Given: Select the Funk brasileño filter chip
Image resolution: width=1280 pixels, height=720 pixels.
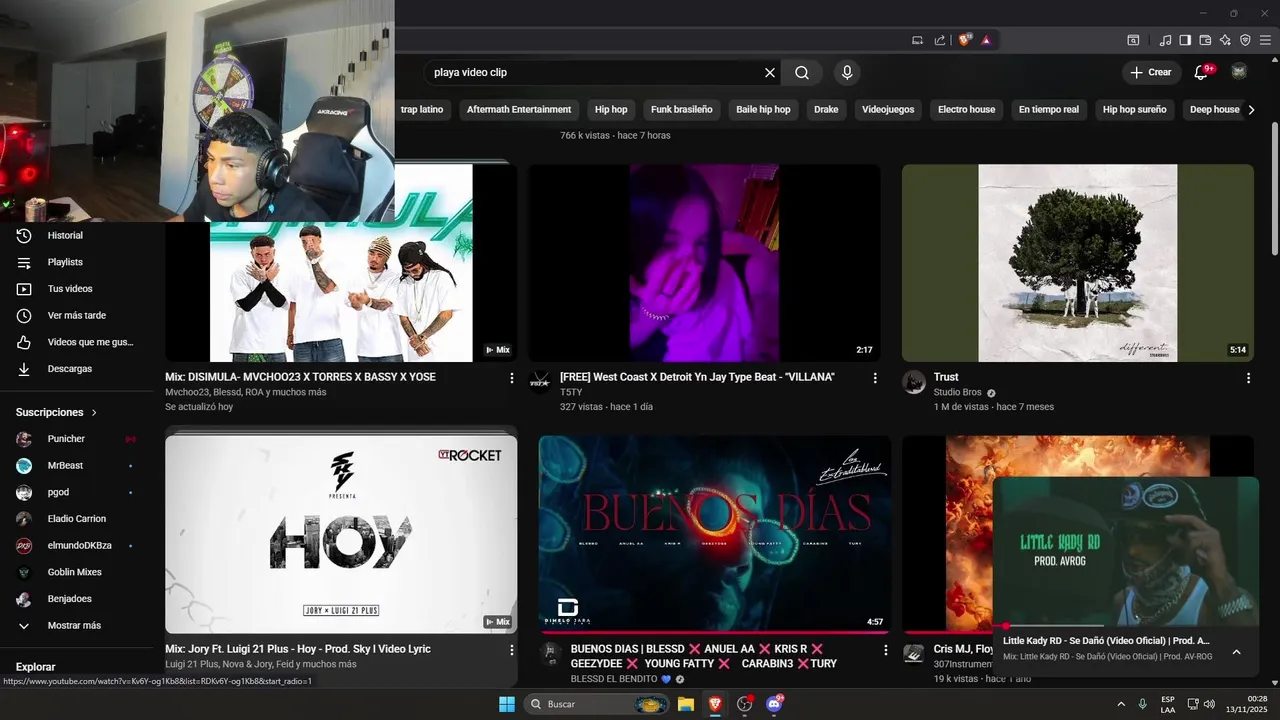Looking at the screenshot, I should [x=681, y=109].
